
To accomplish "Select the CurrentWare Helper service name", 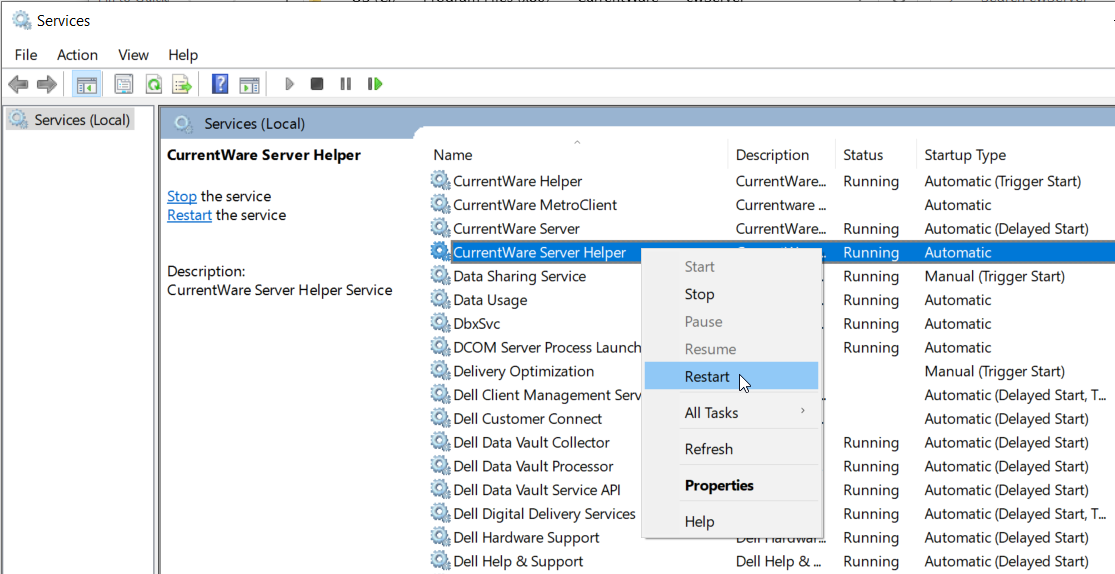I will pos(518,181).
